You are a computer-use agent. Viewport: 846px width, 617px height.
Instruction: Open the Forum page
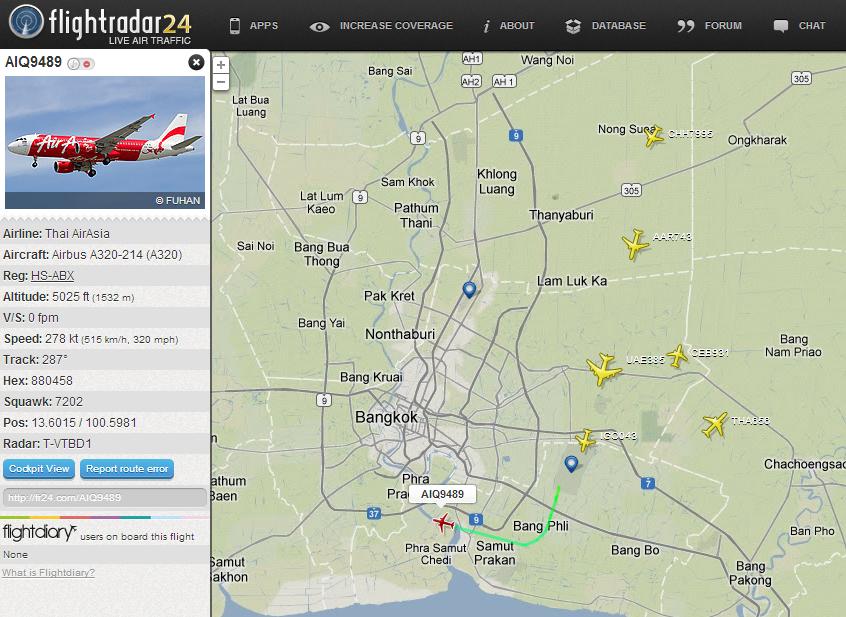(709, 25)
